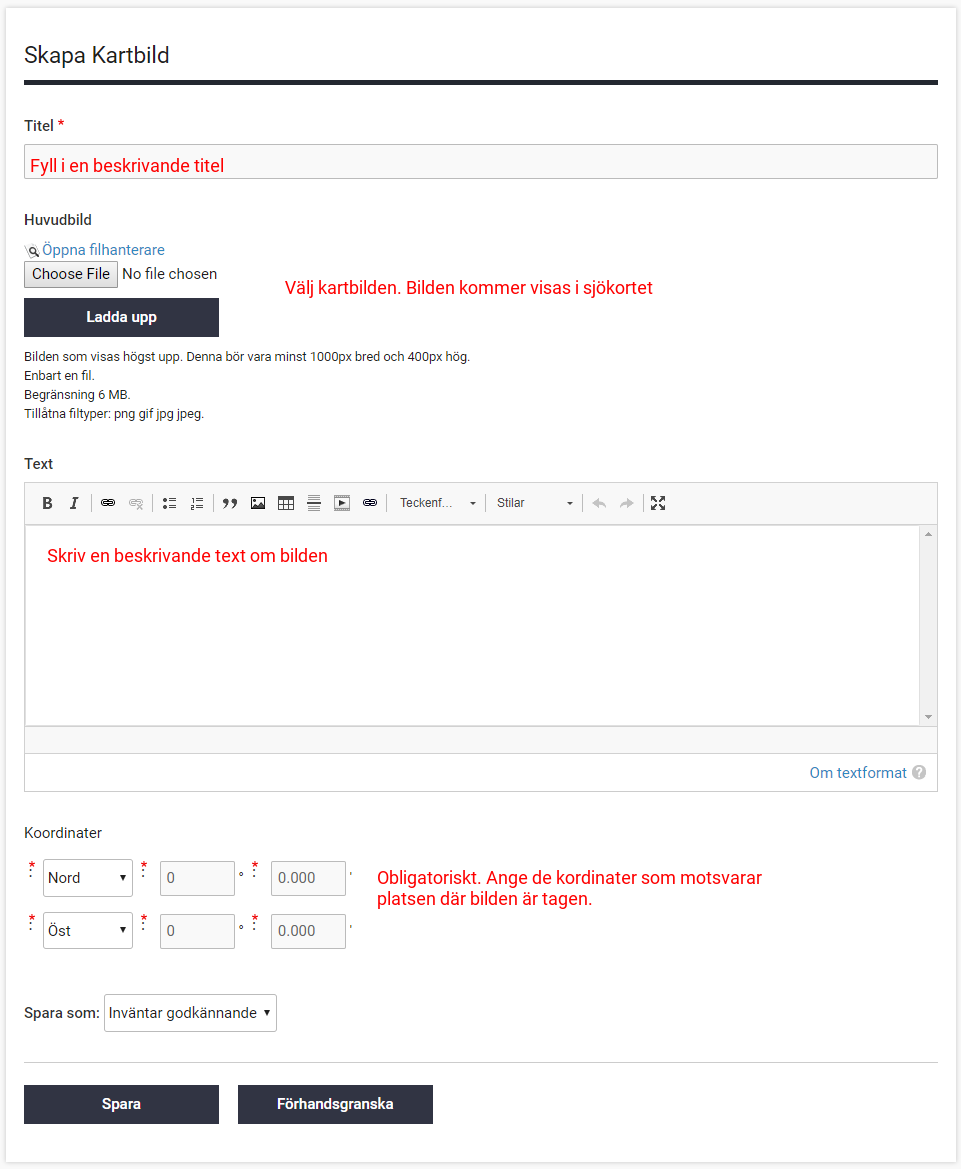Open the Stilar styles dropdown
961x1169 pixels.
[x=534, y=503]
